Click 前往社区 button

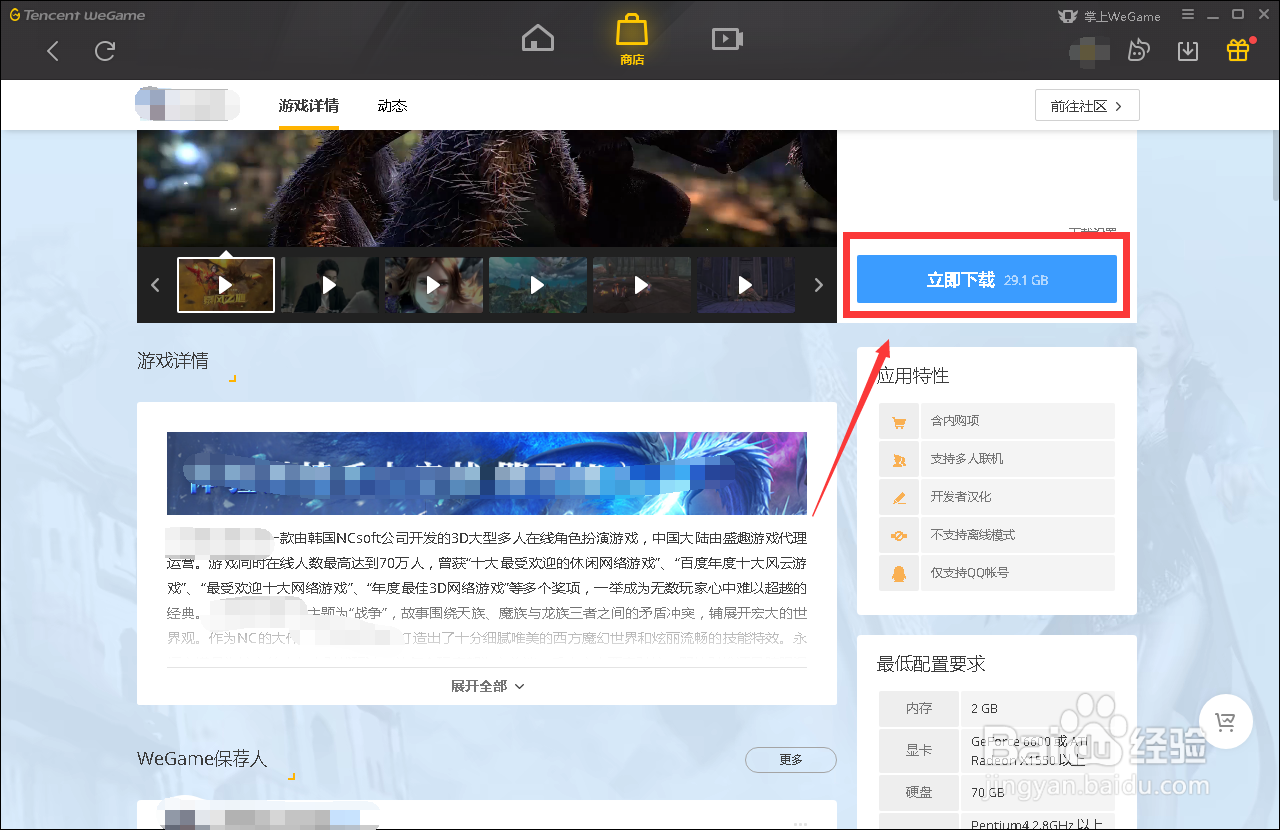(x=1087, y=106)
